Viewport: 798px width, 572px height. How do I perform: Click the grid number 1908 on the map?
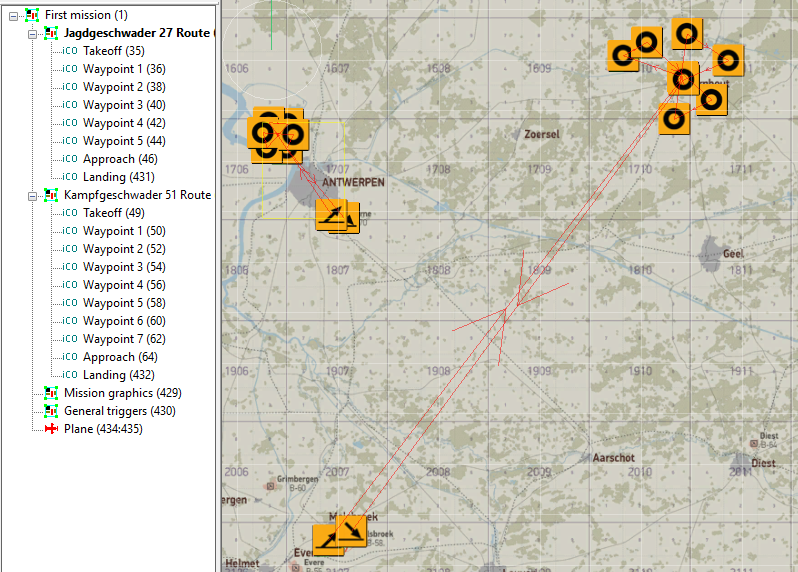pos(438,371)
